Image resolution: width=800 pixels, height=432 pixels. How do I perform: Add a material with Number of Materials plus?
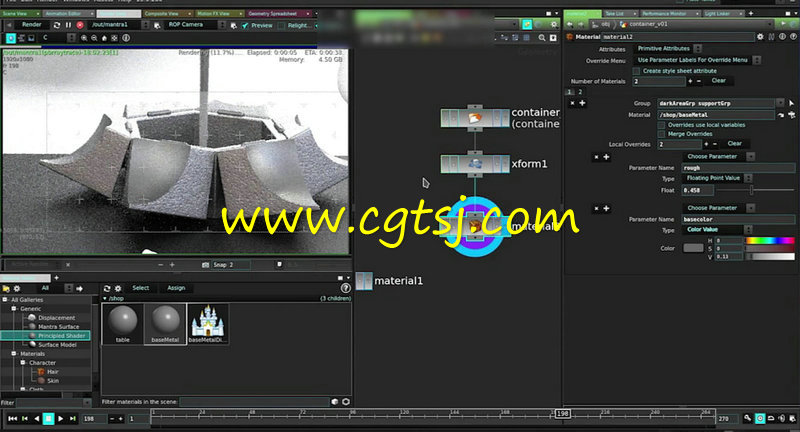(690, 81)
